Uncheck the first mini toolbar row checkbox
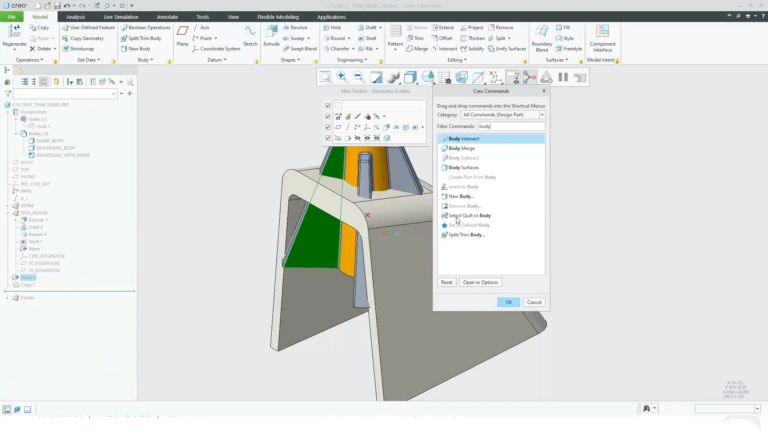This screenshot has width=768, height=432. coord(328,106)
